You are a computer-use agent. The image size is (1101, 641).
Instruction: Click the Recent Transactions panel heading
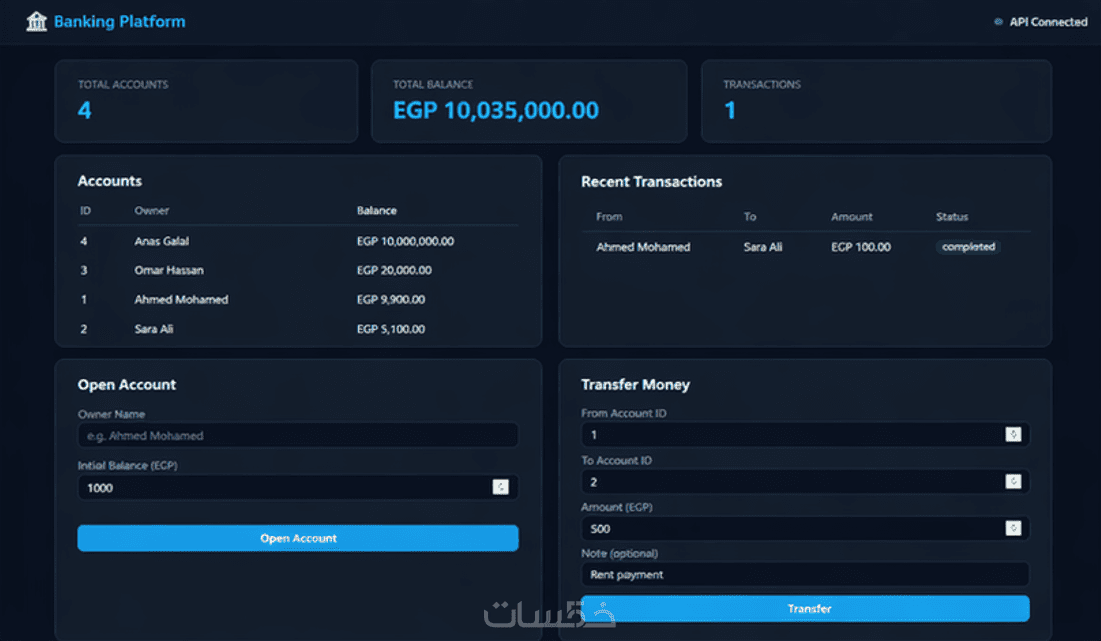[x=652, y=182]
